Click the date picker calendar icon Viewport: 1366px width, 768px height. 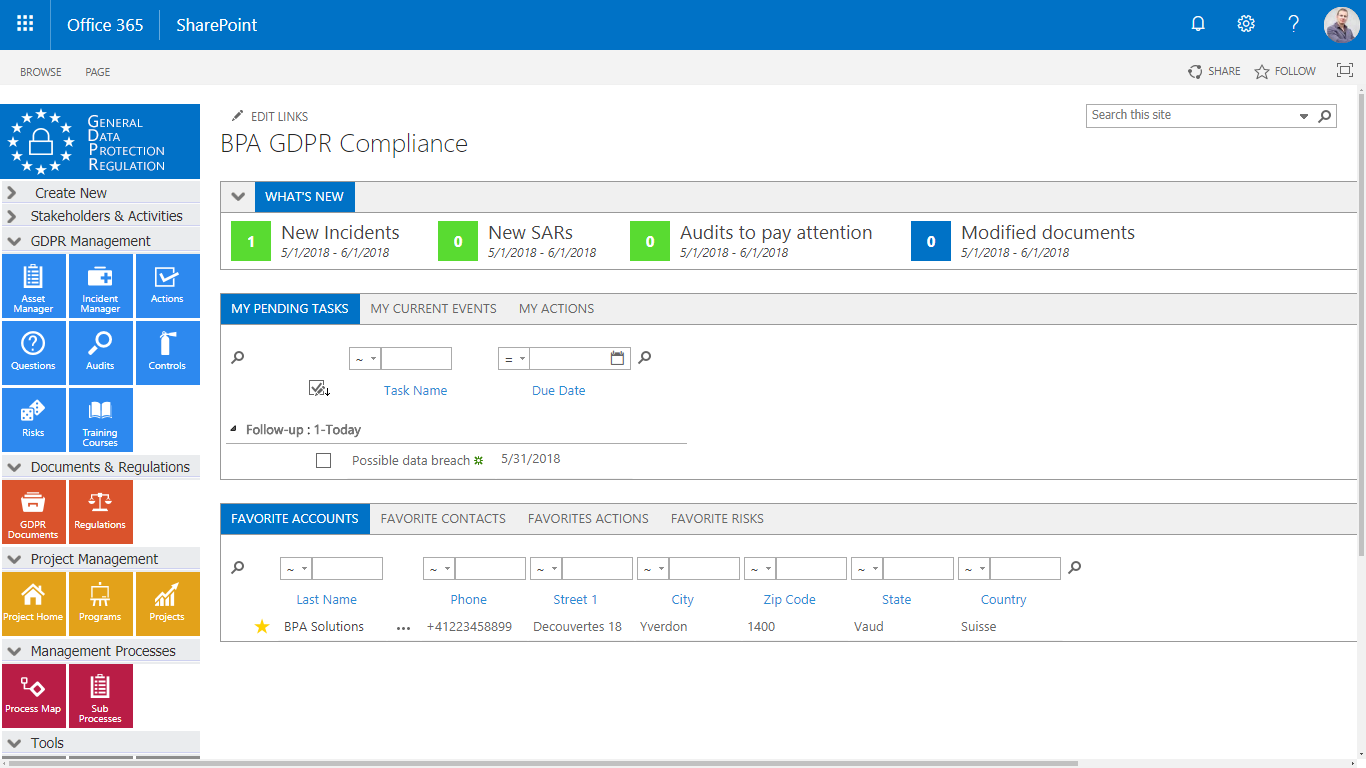tap(617, 358)
